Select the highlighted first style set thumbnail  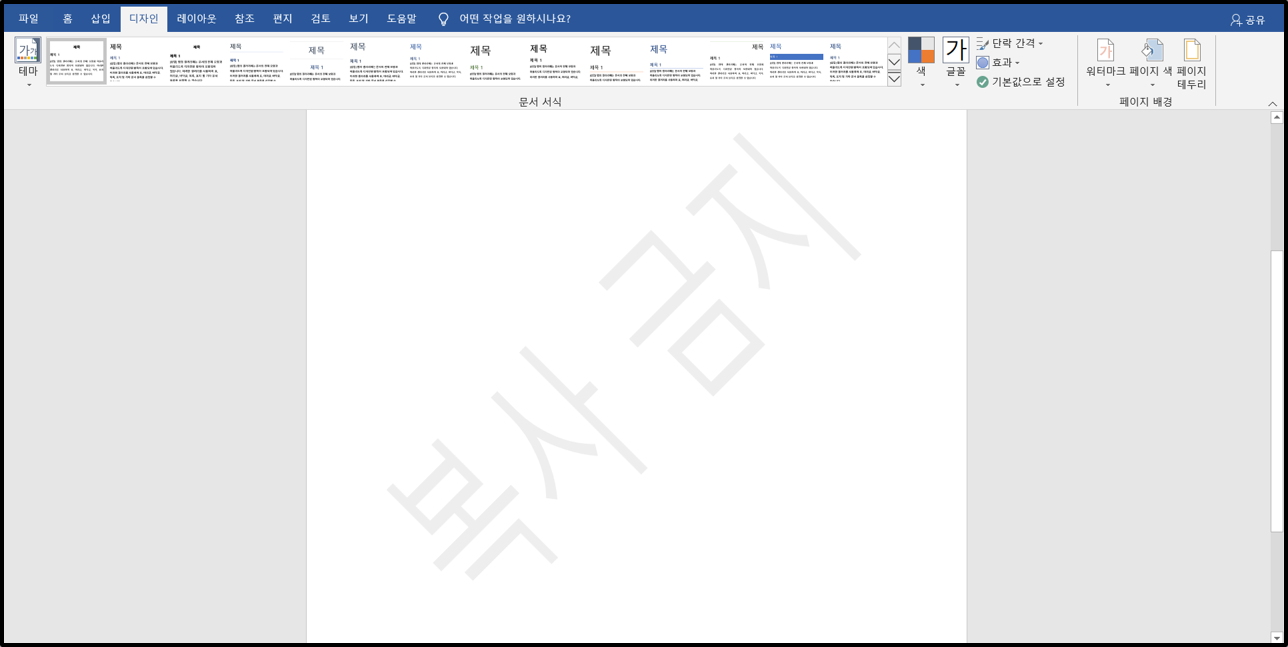pos(76,62)
